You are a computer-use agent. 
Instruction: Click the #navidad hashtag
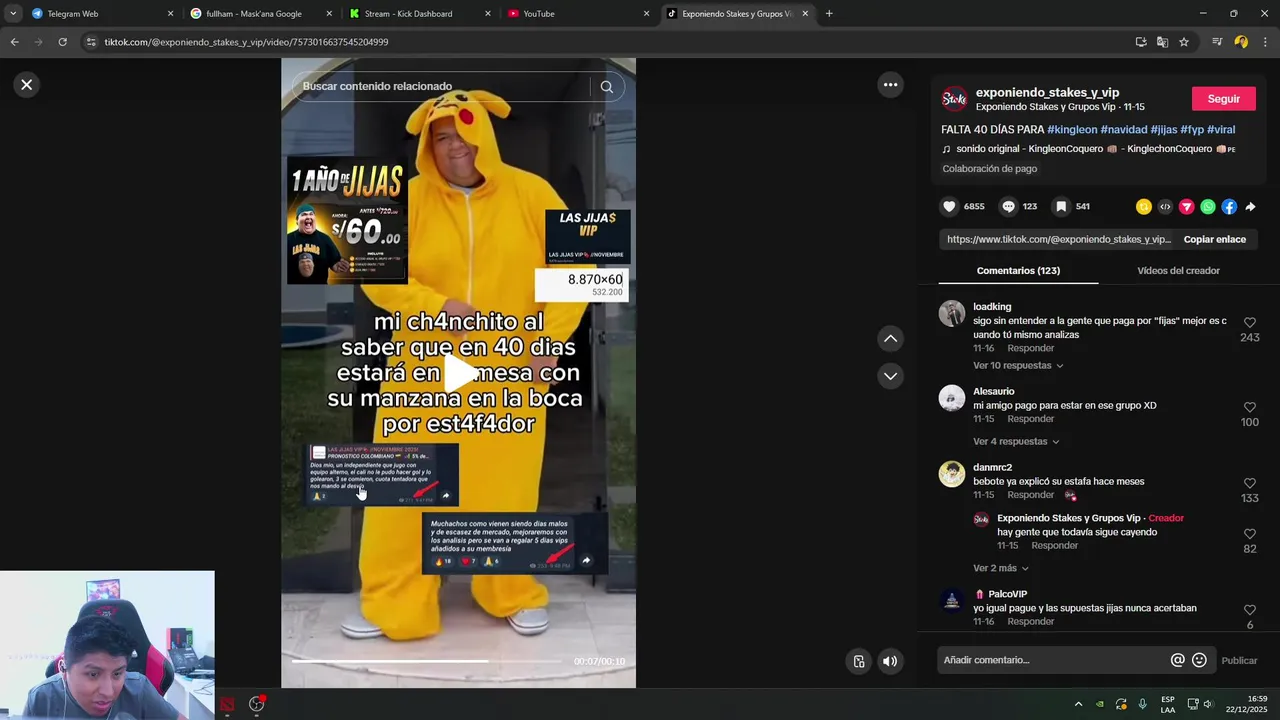click(1124, 130)
